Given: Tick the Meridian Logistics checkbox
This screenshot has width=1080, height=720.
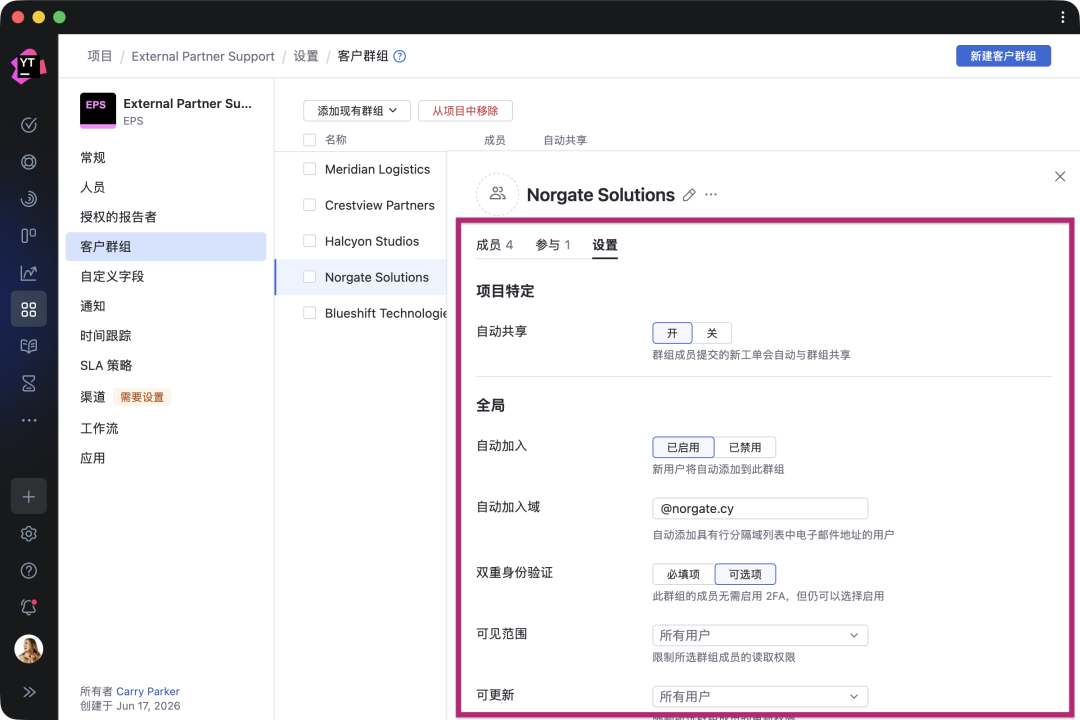Looking at the screenshot, I should tap(310, 169).
